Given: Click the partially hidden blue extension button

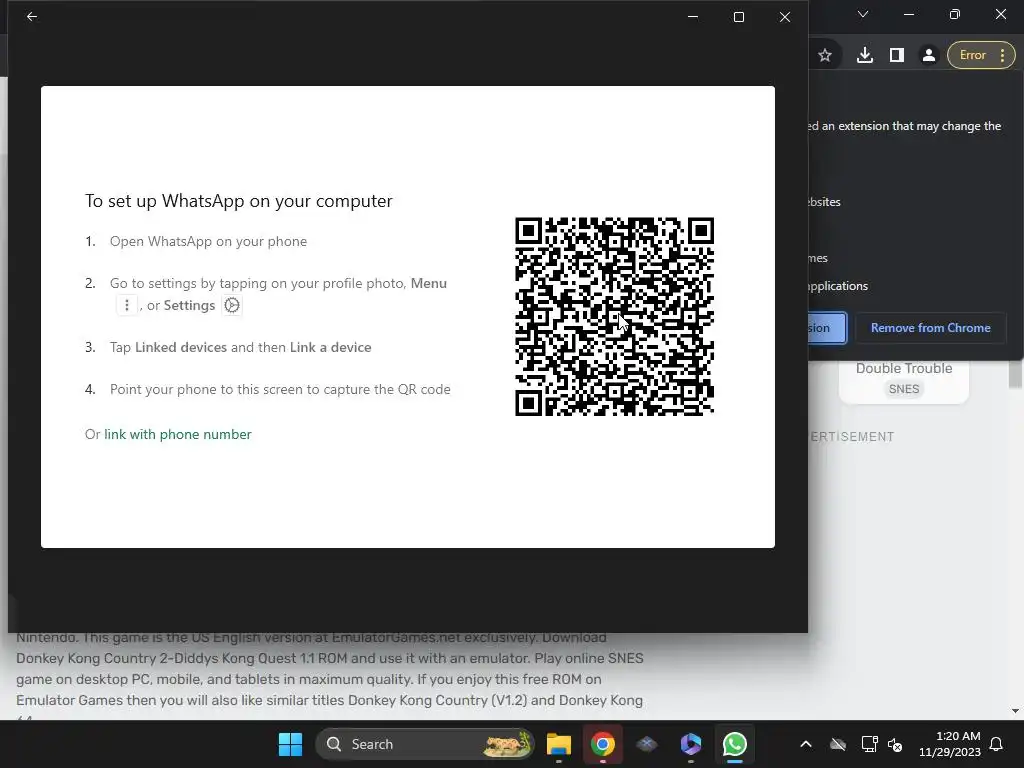Looking at the screenshot, I should coord(827,328).
